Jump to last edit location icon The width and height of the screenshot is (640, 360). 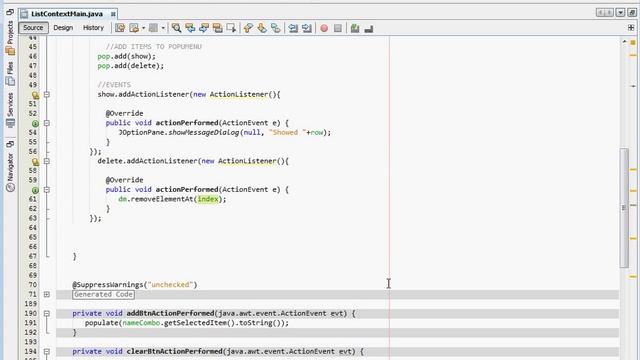pos(120,28)
